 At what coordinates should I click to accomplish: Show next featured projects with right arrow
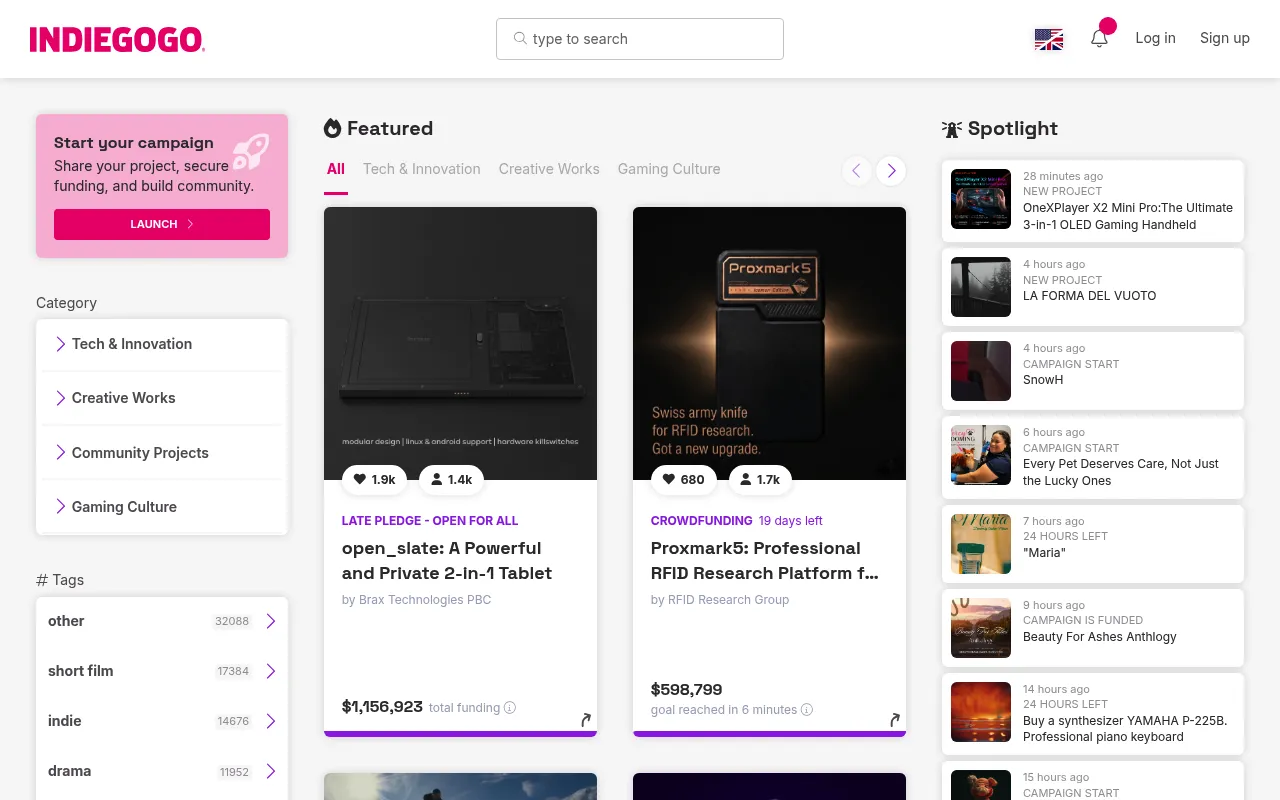tap(891, 171)
